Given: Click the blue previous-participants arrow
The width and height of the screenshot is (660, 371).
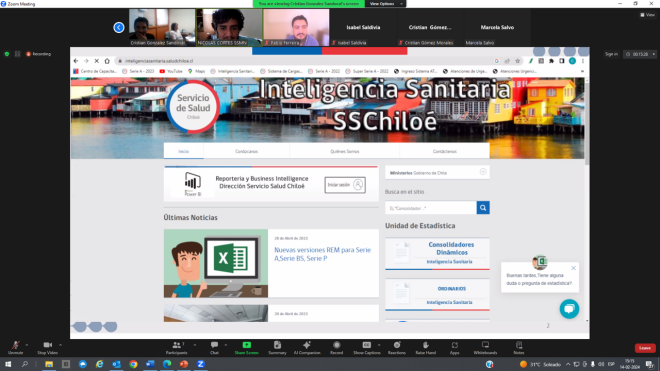Looking at the screenshot, I should 119,27.
